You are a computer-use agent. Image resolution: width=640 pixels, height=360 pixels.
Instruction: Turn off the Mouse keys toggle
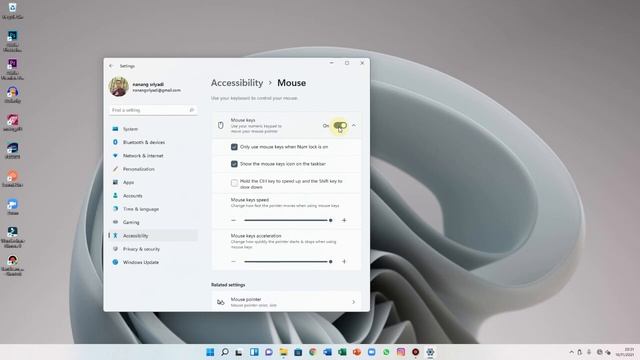coord(340,125)
